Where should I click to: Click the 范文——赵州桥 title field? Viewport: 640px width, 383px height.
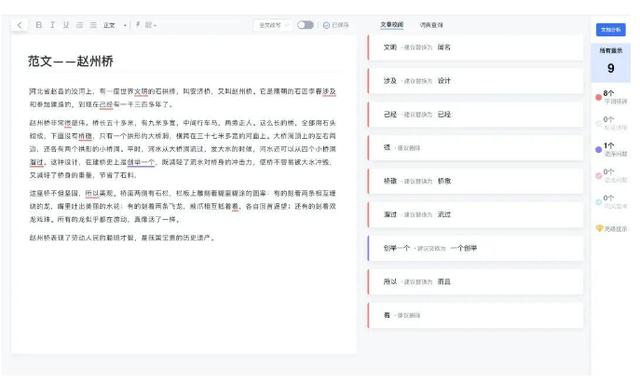(x=71, y=61)
